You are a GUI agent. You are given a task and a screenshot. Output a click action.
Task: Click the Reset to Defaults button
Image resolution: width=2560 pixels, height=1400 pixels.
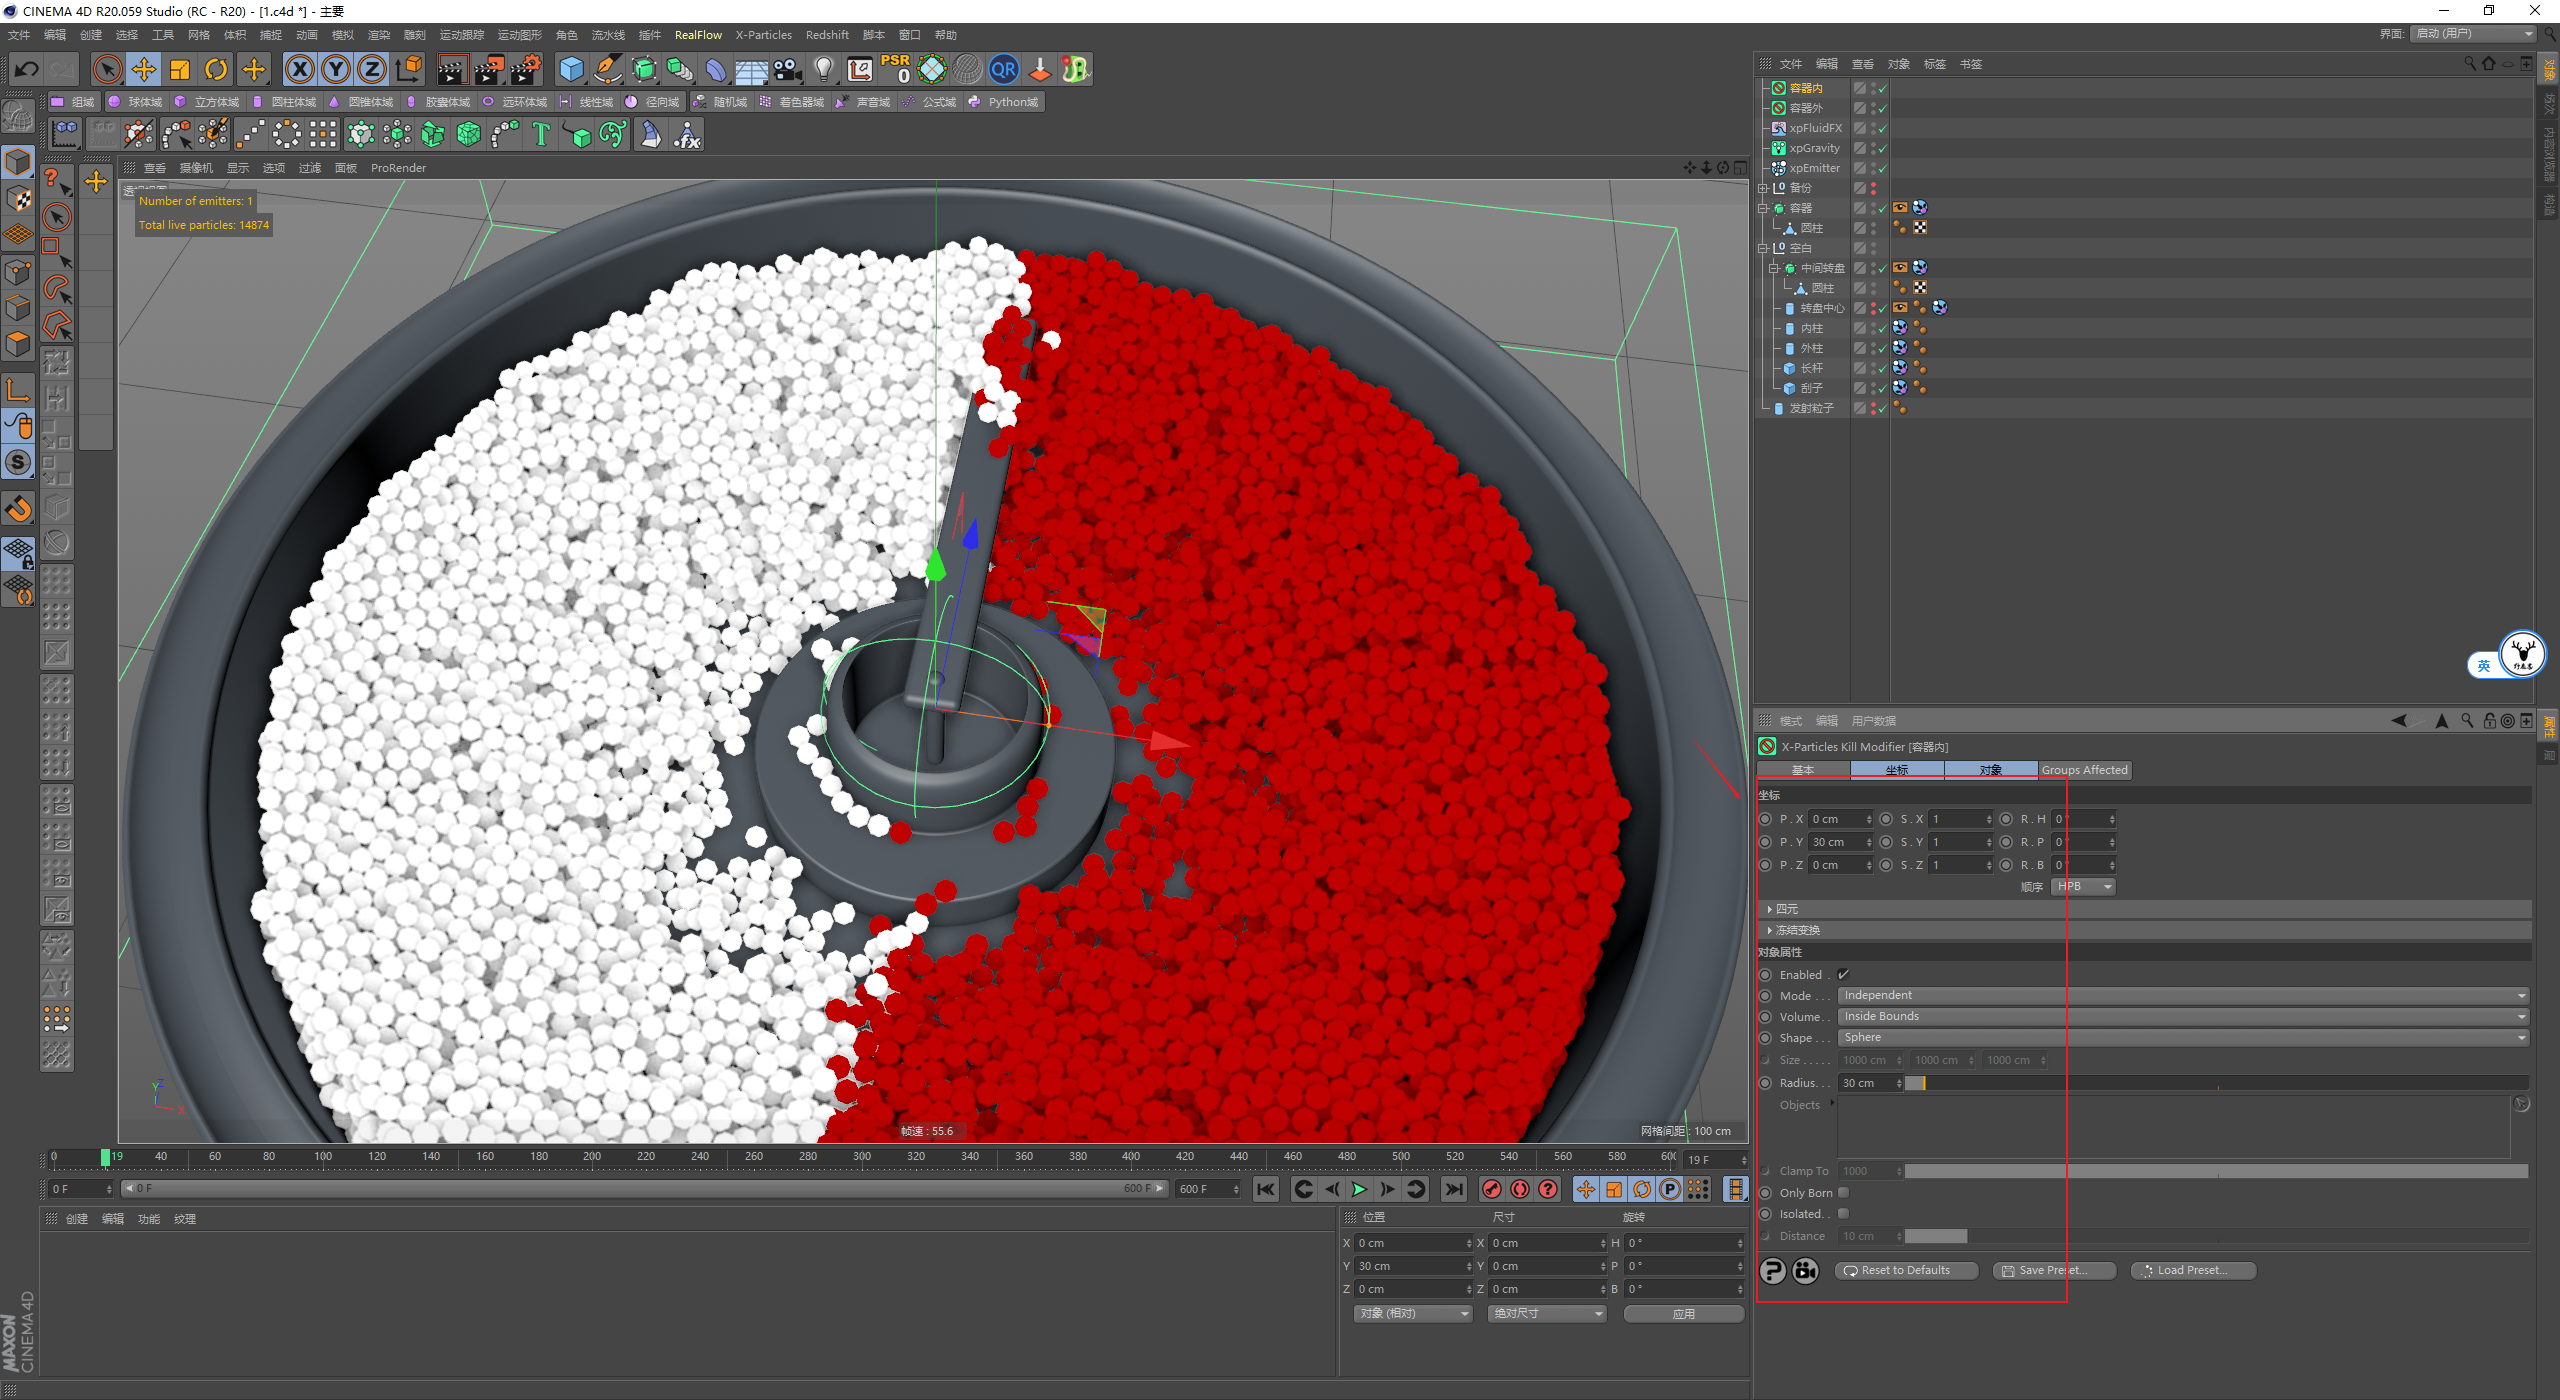1905,1271
